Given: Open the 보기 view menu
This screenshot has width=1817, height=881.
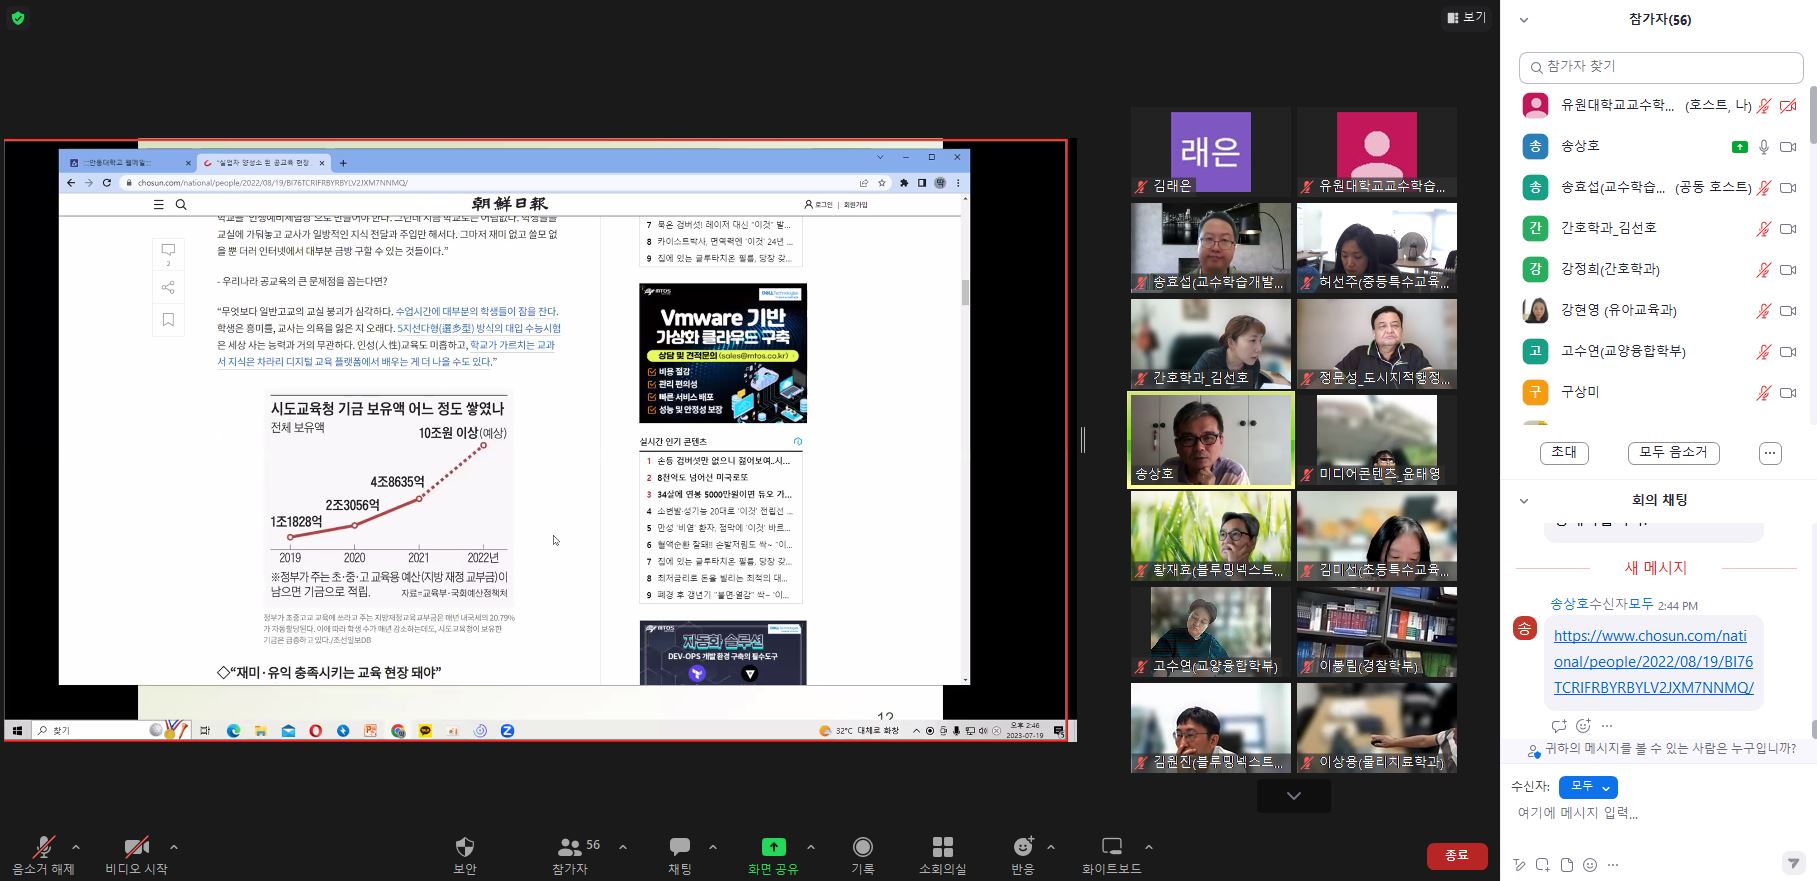Looking at the screenshot, I should (x=1466, y=18).
